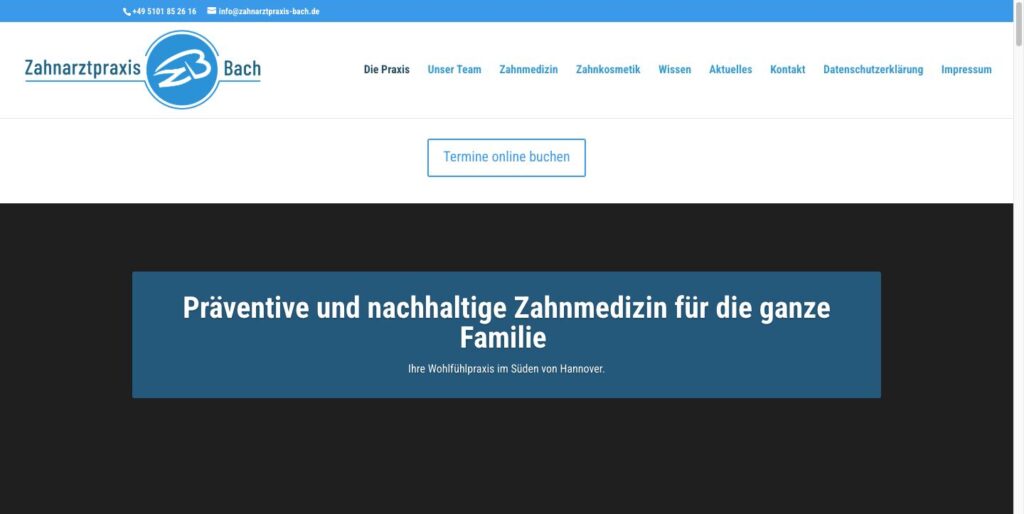View the Impressum page
The width and height of the screenshot is (1024, 514).
point(967,69)
